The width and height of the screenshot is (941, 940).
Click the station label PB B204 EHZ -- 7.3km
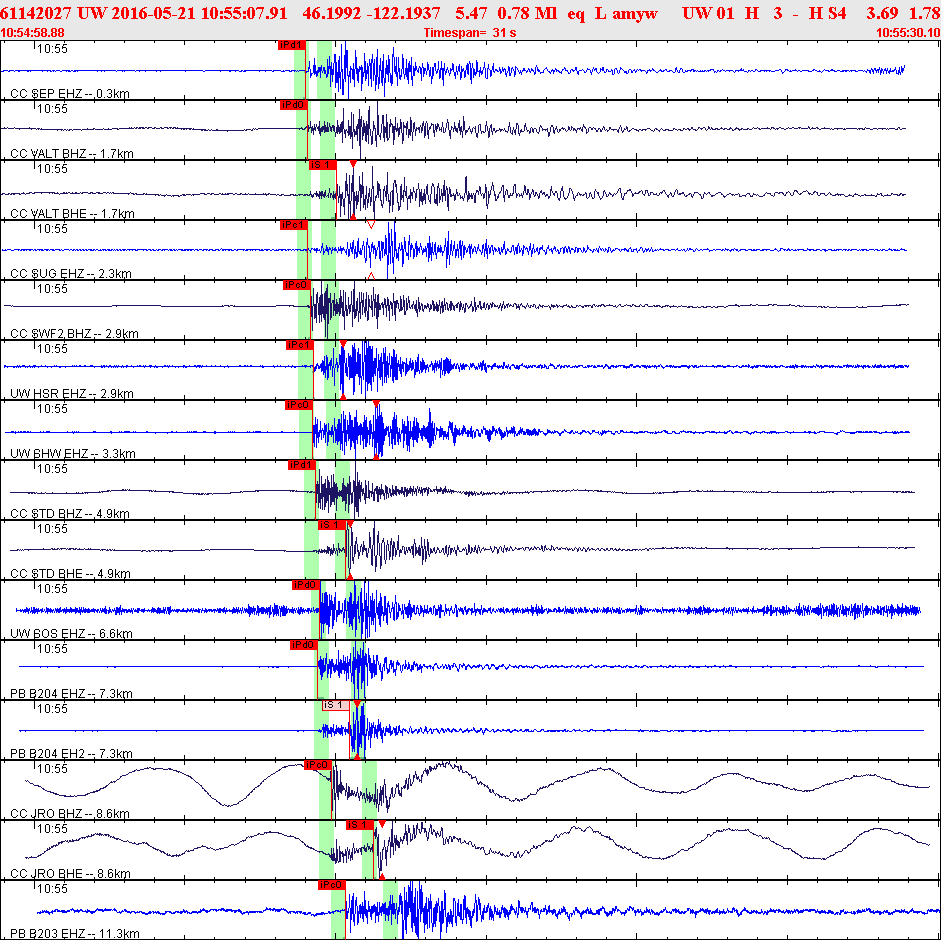(x=71, y=694)
